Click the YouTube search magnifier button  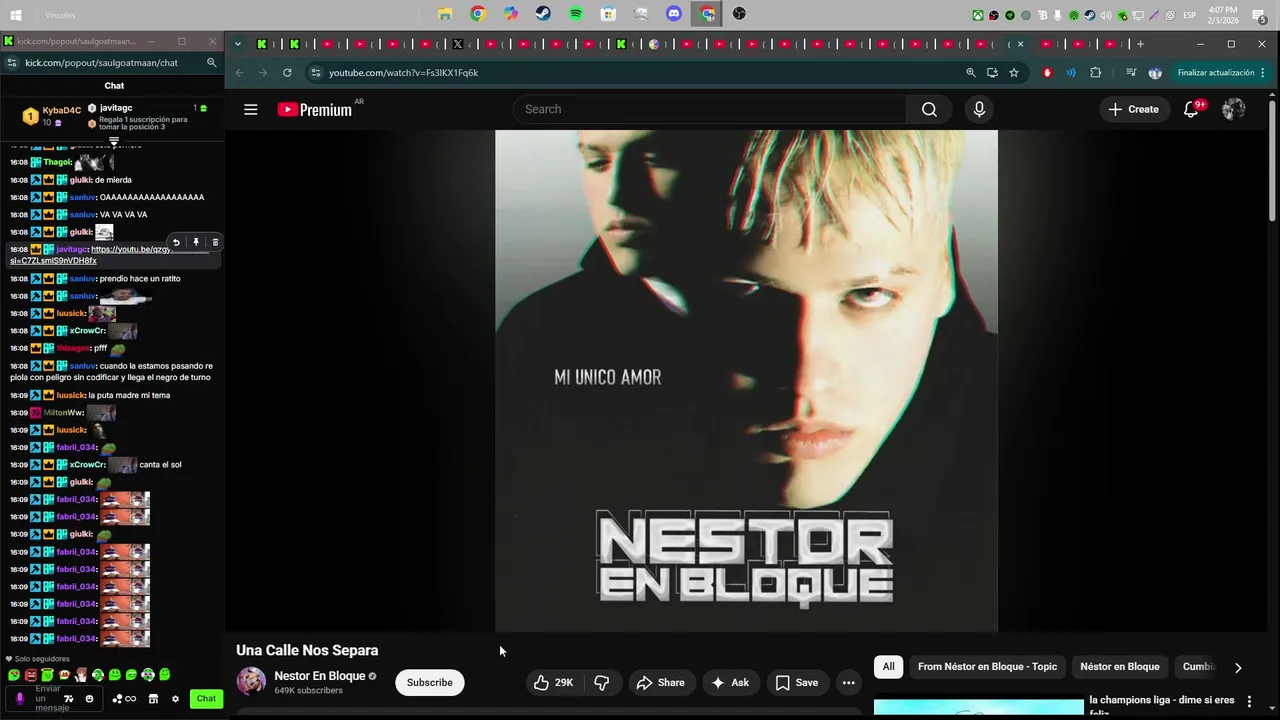(x=929, y=110)
